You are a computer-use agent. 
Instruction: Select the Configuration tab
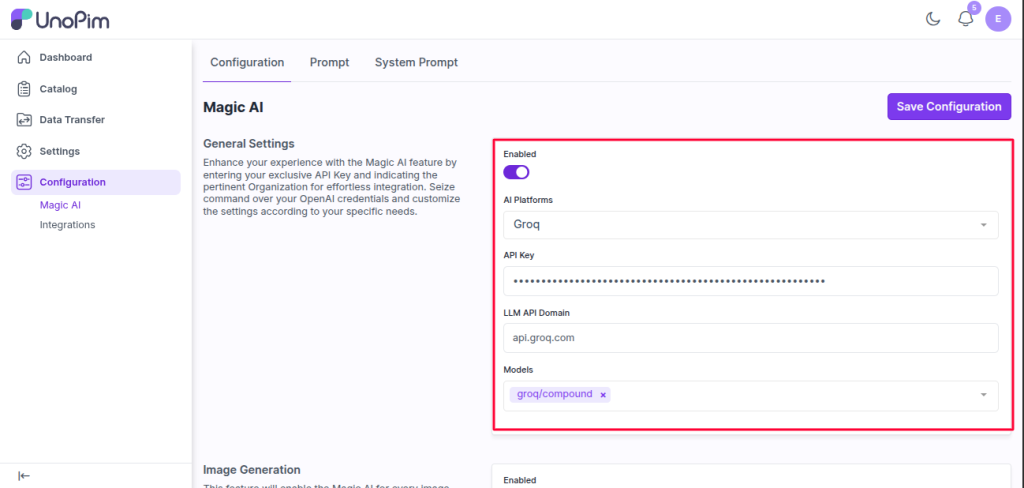click(x=247, y=62)
